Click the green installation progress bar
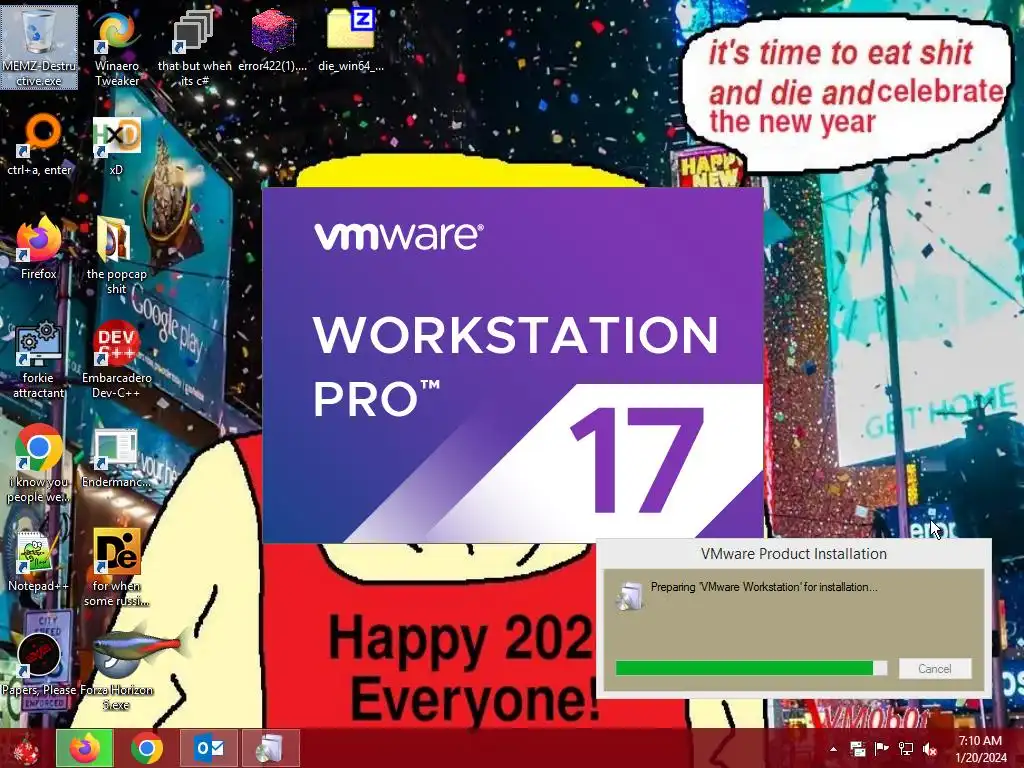 point(751,668)
